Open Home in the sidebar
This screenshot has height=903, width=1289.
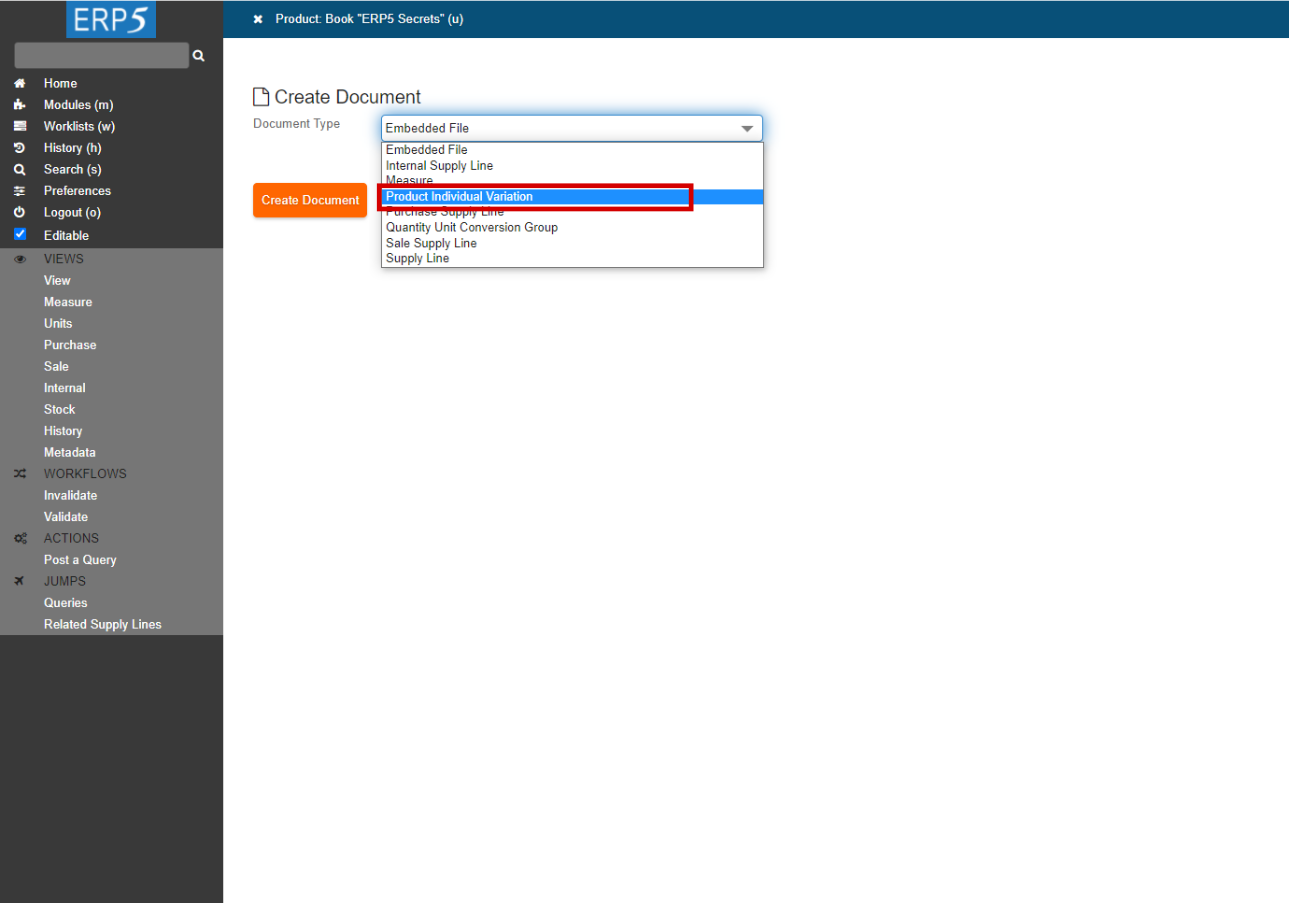point(60,83)
